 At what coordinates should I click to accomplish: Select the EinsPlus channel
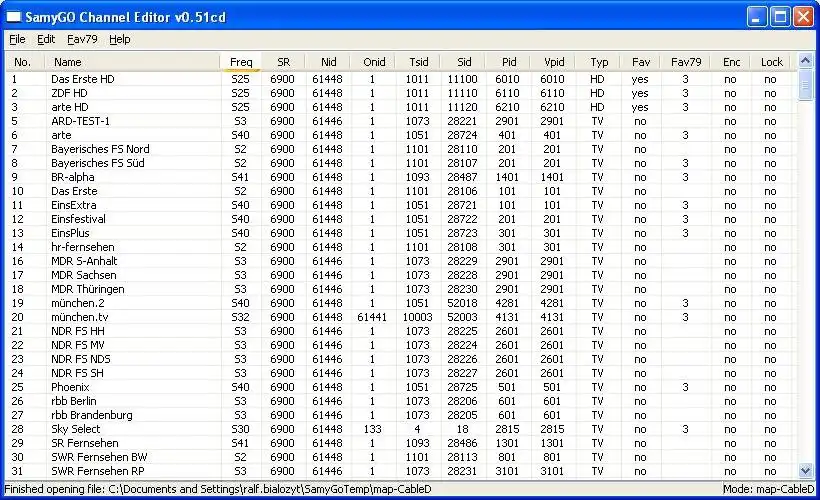(x=70, y=233)
